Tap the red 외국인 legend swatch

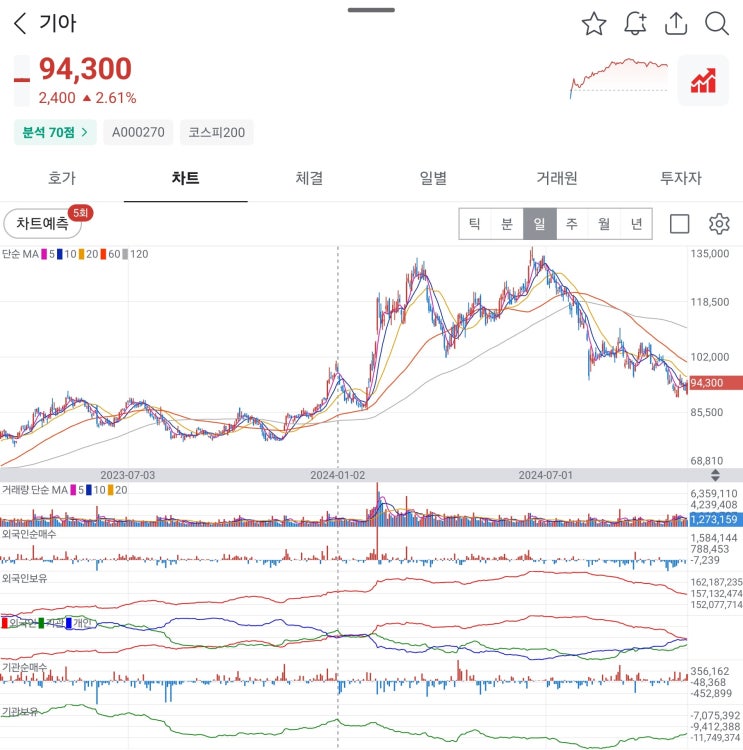pos(4,623)
